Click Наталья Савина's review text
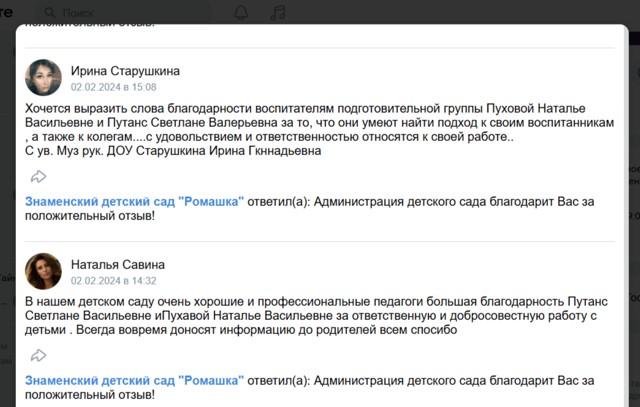Image resolution: width=640 pixels, height=407 pixels. pos(300,315)
